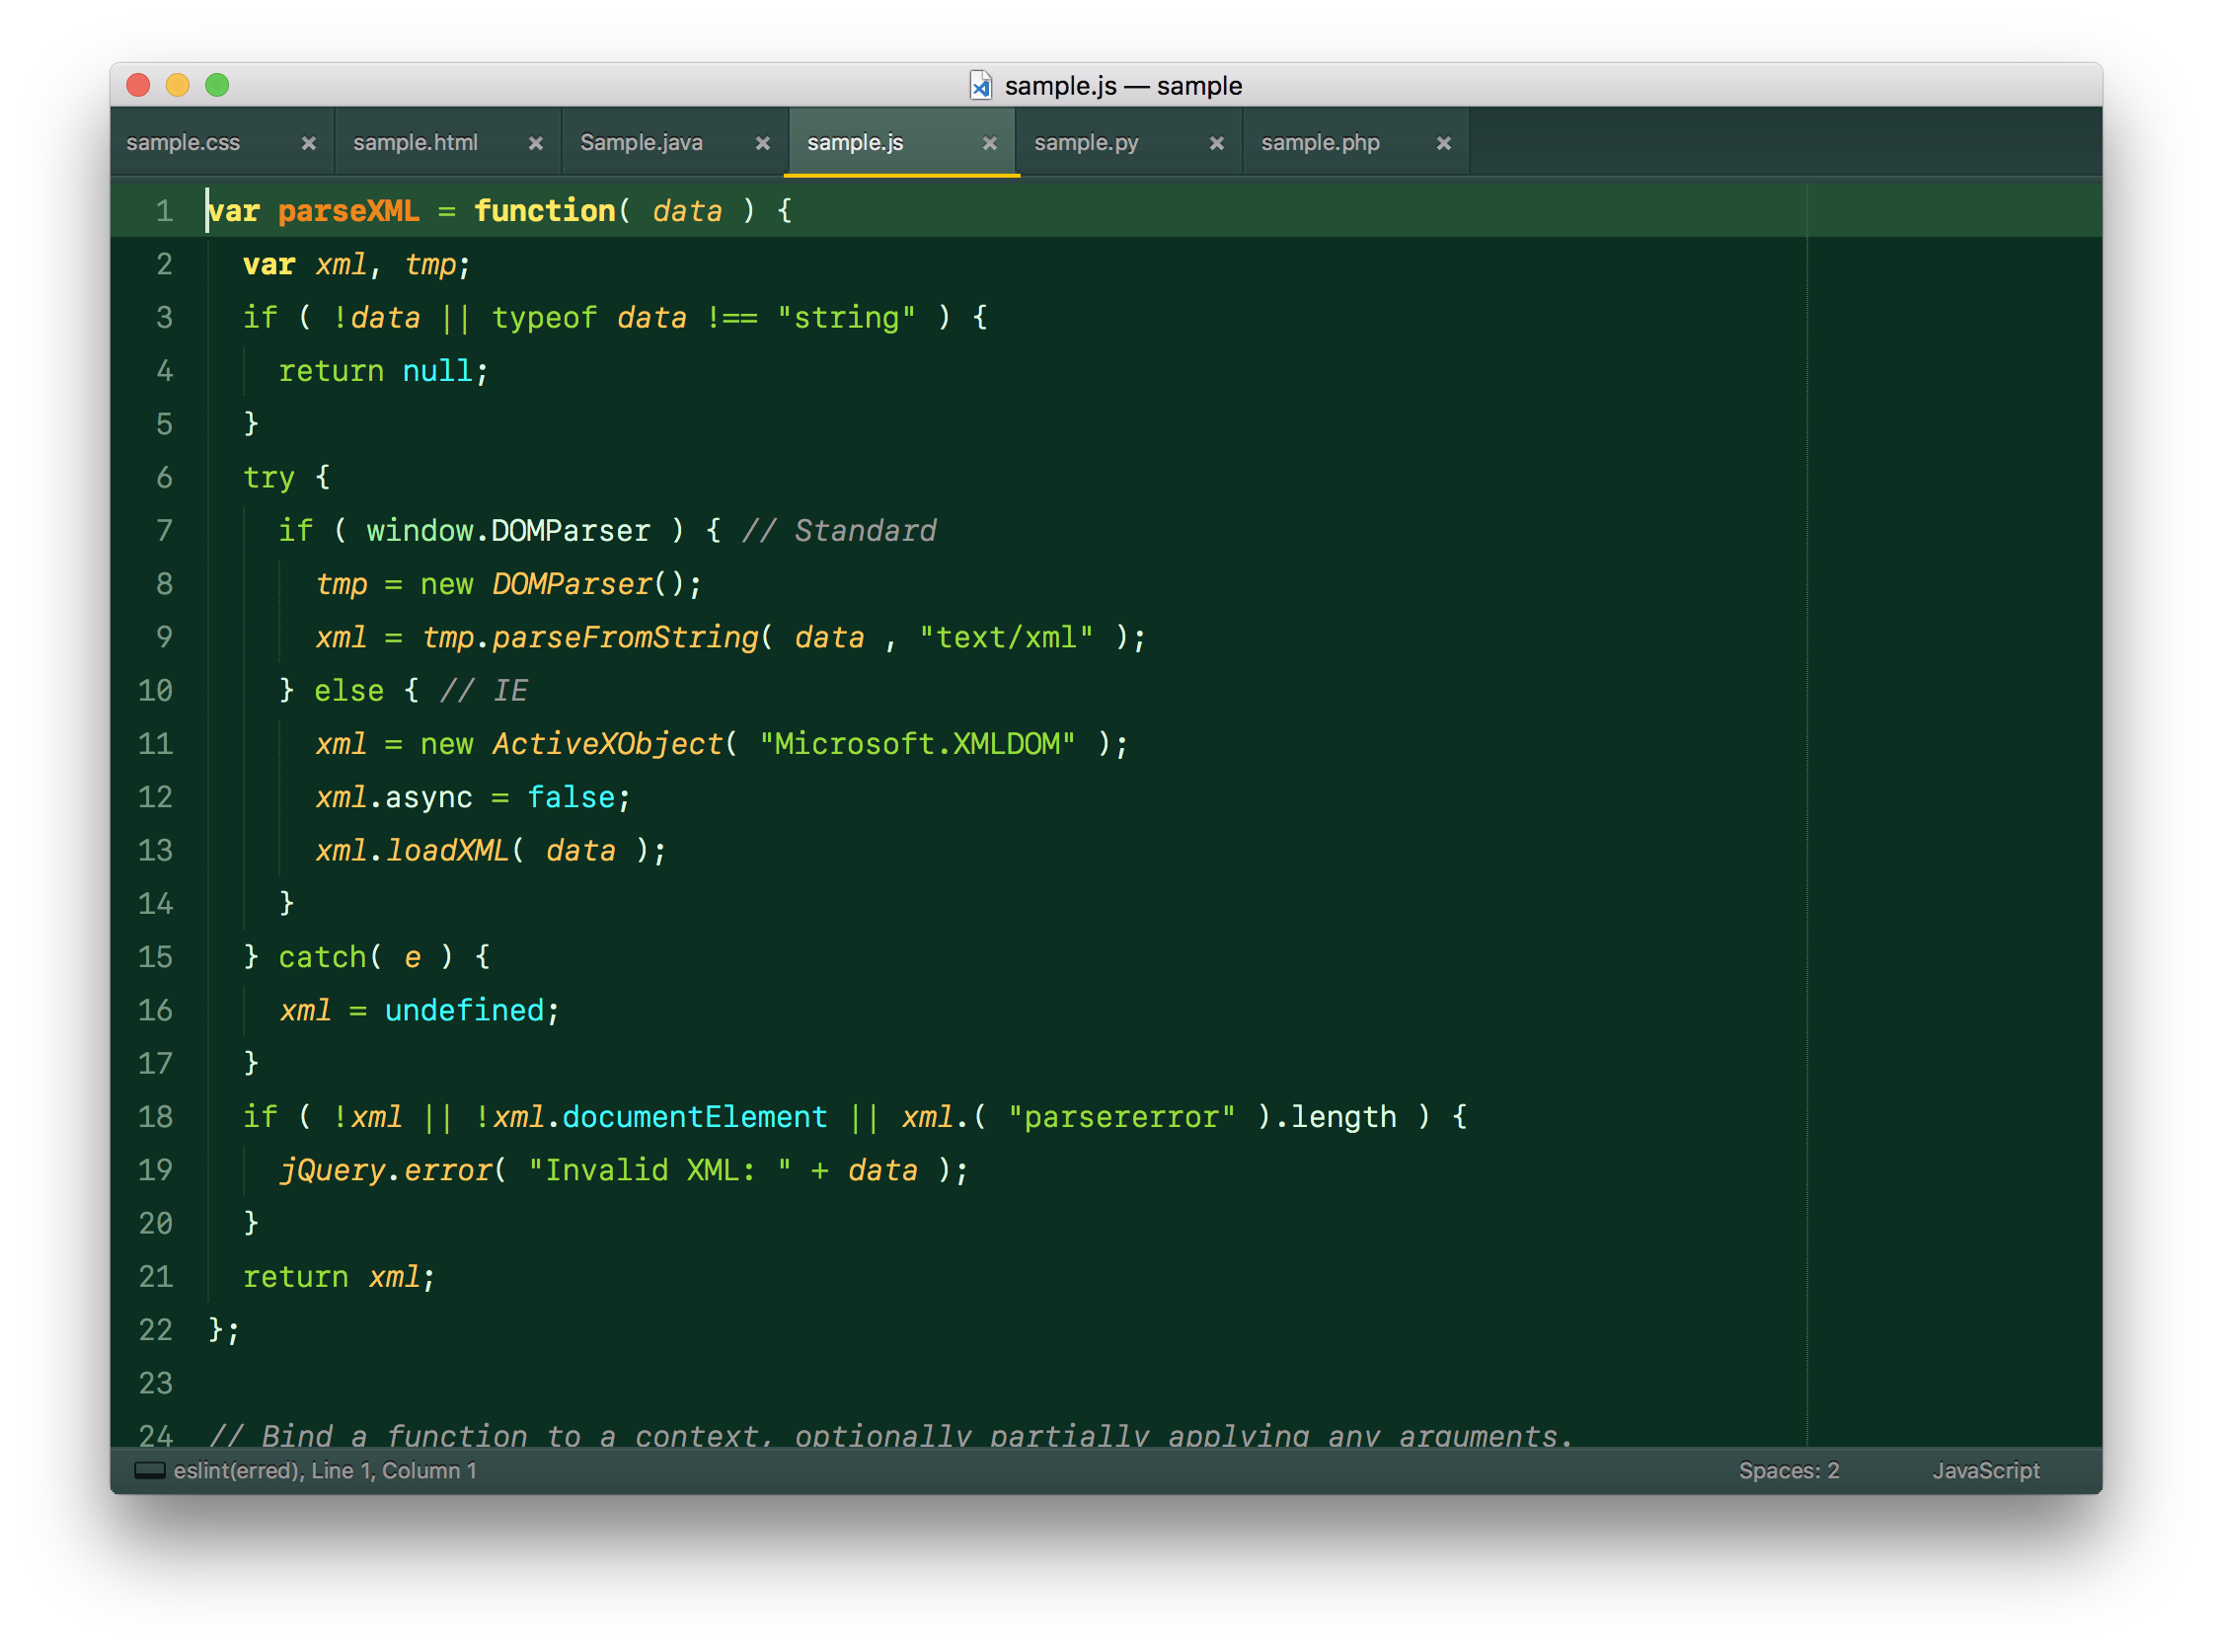Close the sample.php tab
Viewport: 2213px width, 1652px height.
pos(1444,143)
